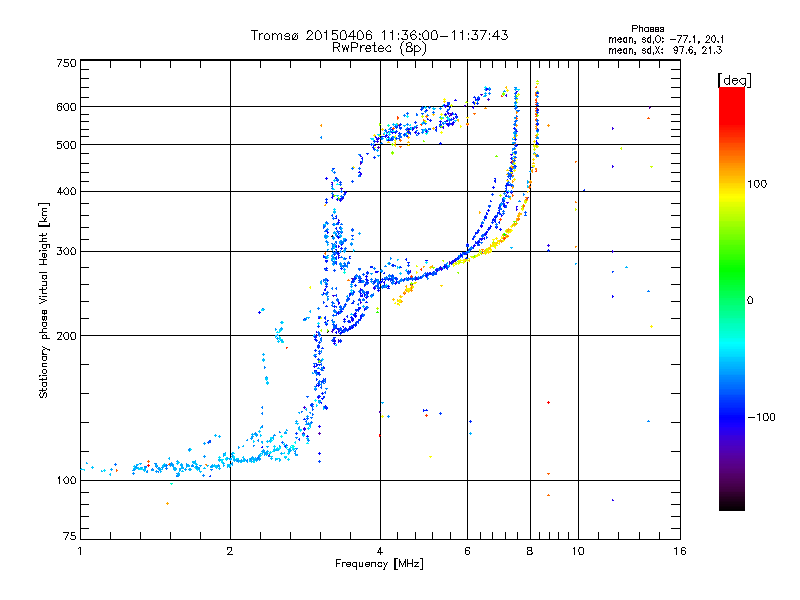Click the y-axis tick label '200'
This screenshot has width=800, height=600.
click(66, 336)
